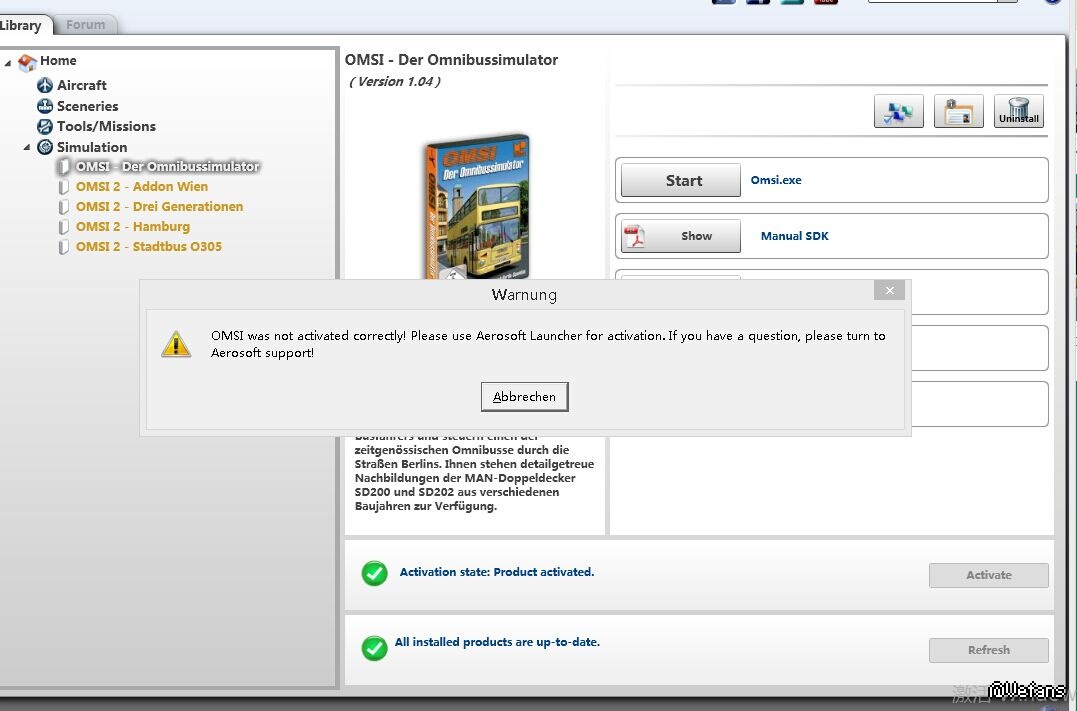Open the Tools/Missions category
This screenshot has height=711, width=1077.
coord(106,126)
